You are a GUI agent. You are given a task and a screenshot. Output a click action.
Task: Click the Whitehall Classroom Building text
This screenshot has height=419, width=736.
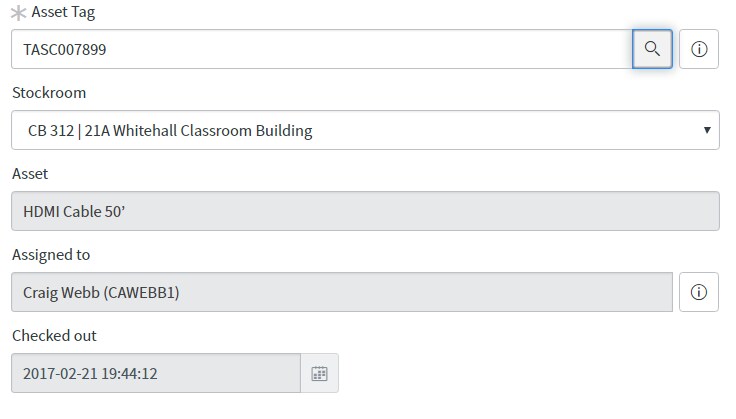point(213,130)
